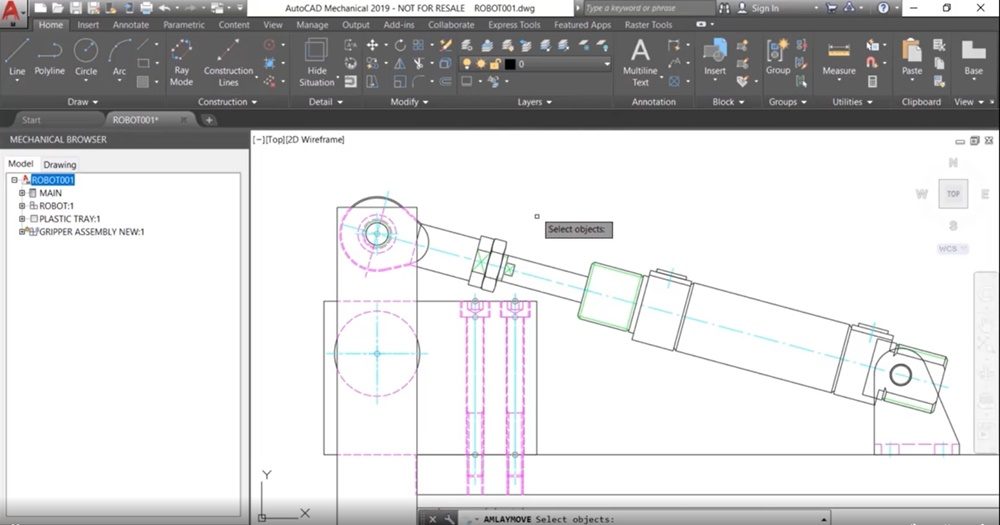
Task: Click the Sign In button
Action: [x=765, y=8]
